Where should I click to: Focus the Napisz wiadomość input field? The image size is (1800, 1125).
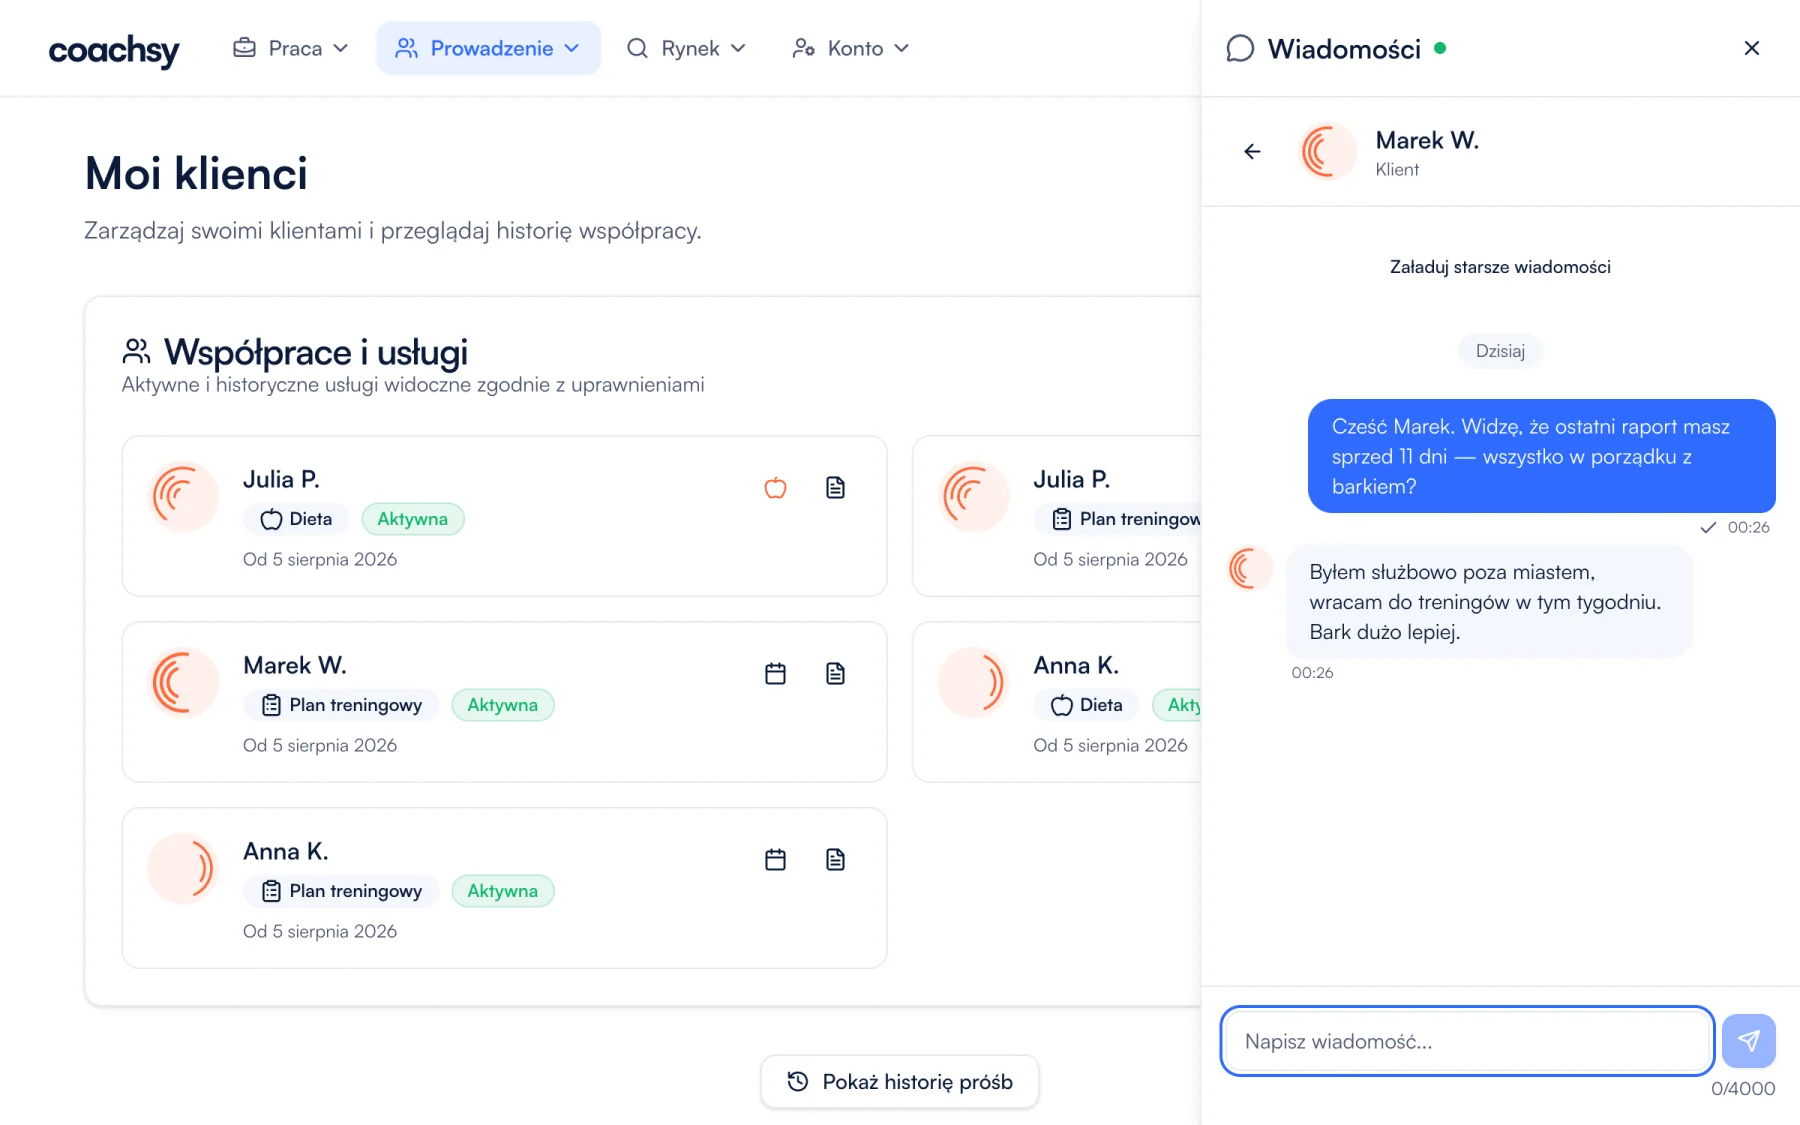tap(1467, 1041)
